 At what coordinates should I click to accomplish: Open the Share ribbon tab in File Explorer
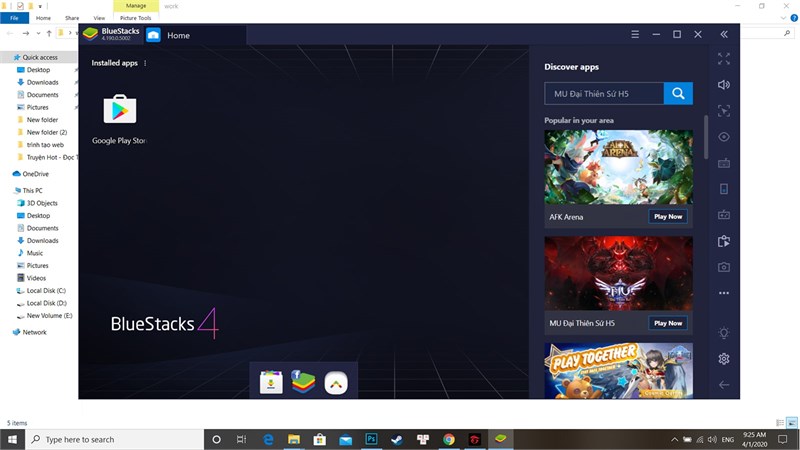(x=72, y=18)
